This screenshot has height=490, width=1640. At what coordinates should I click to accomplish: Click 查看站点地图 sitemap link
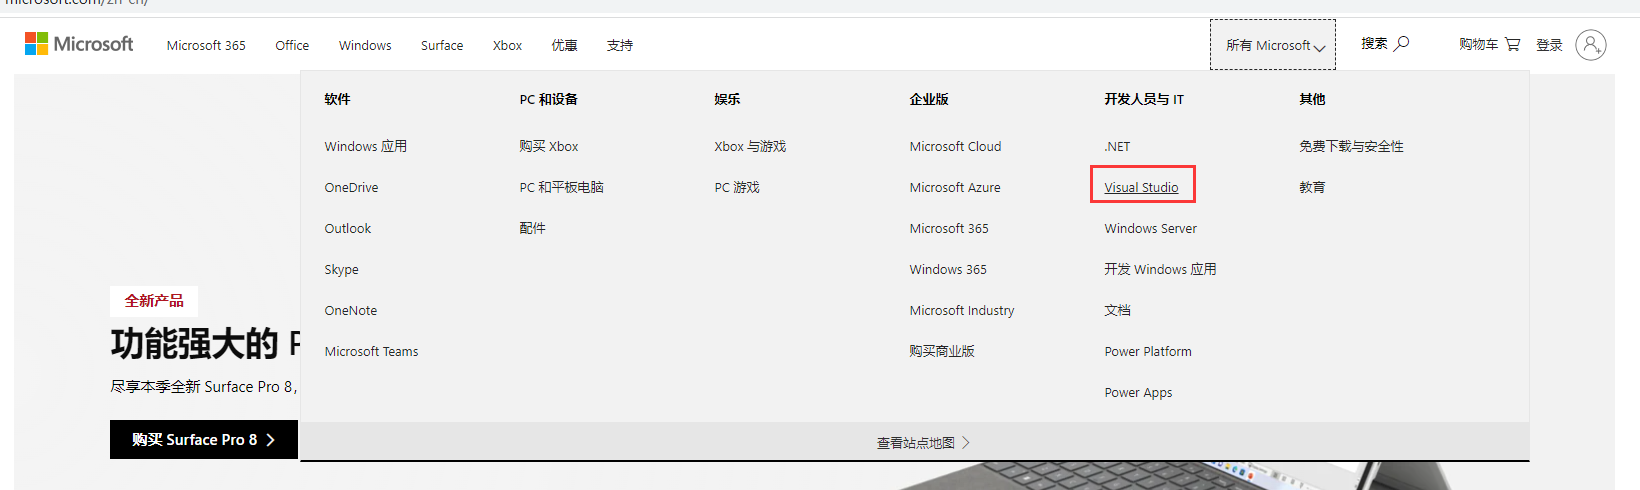[923, 443]
